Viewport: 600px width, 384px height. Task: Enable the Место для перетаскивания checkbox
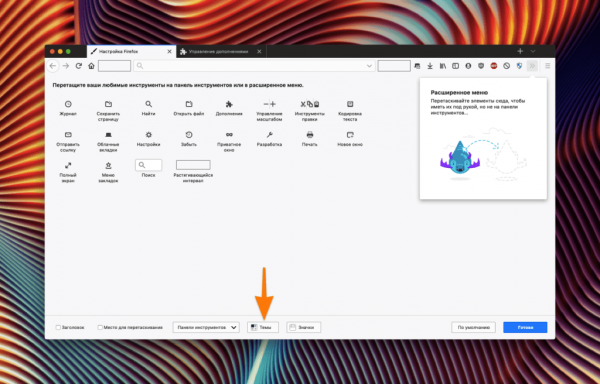click(x=100, y=327)
